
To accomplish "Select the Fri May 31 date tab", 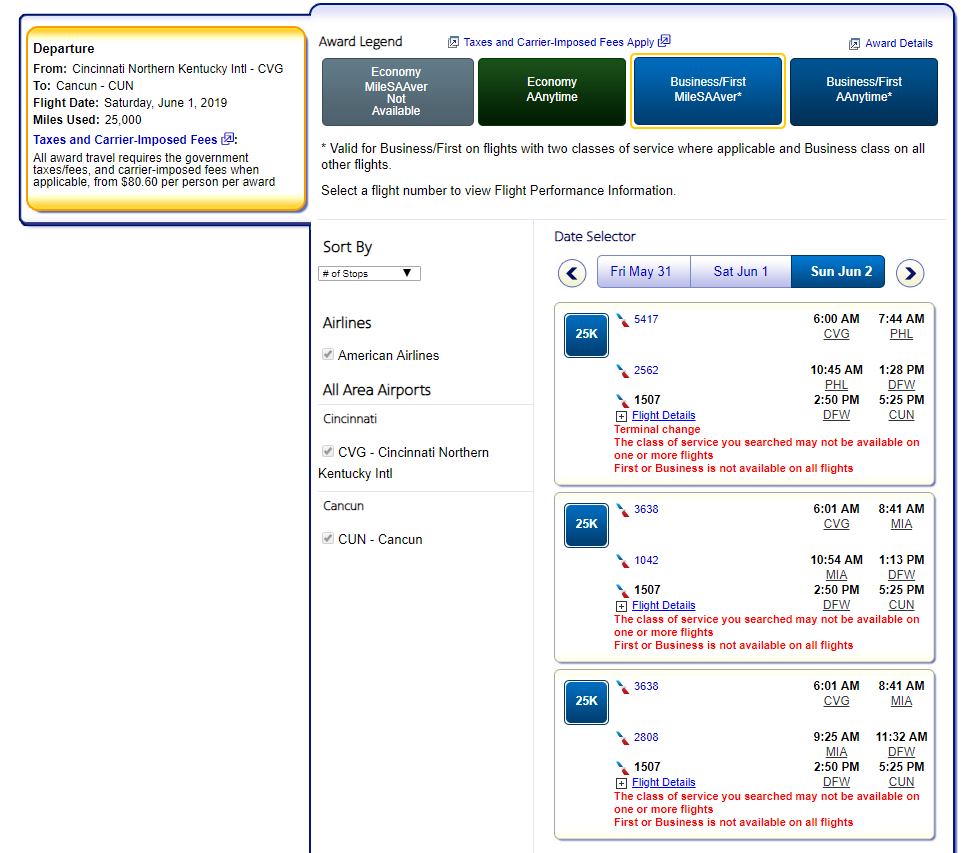I will (641, 272).
